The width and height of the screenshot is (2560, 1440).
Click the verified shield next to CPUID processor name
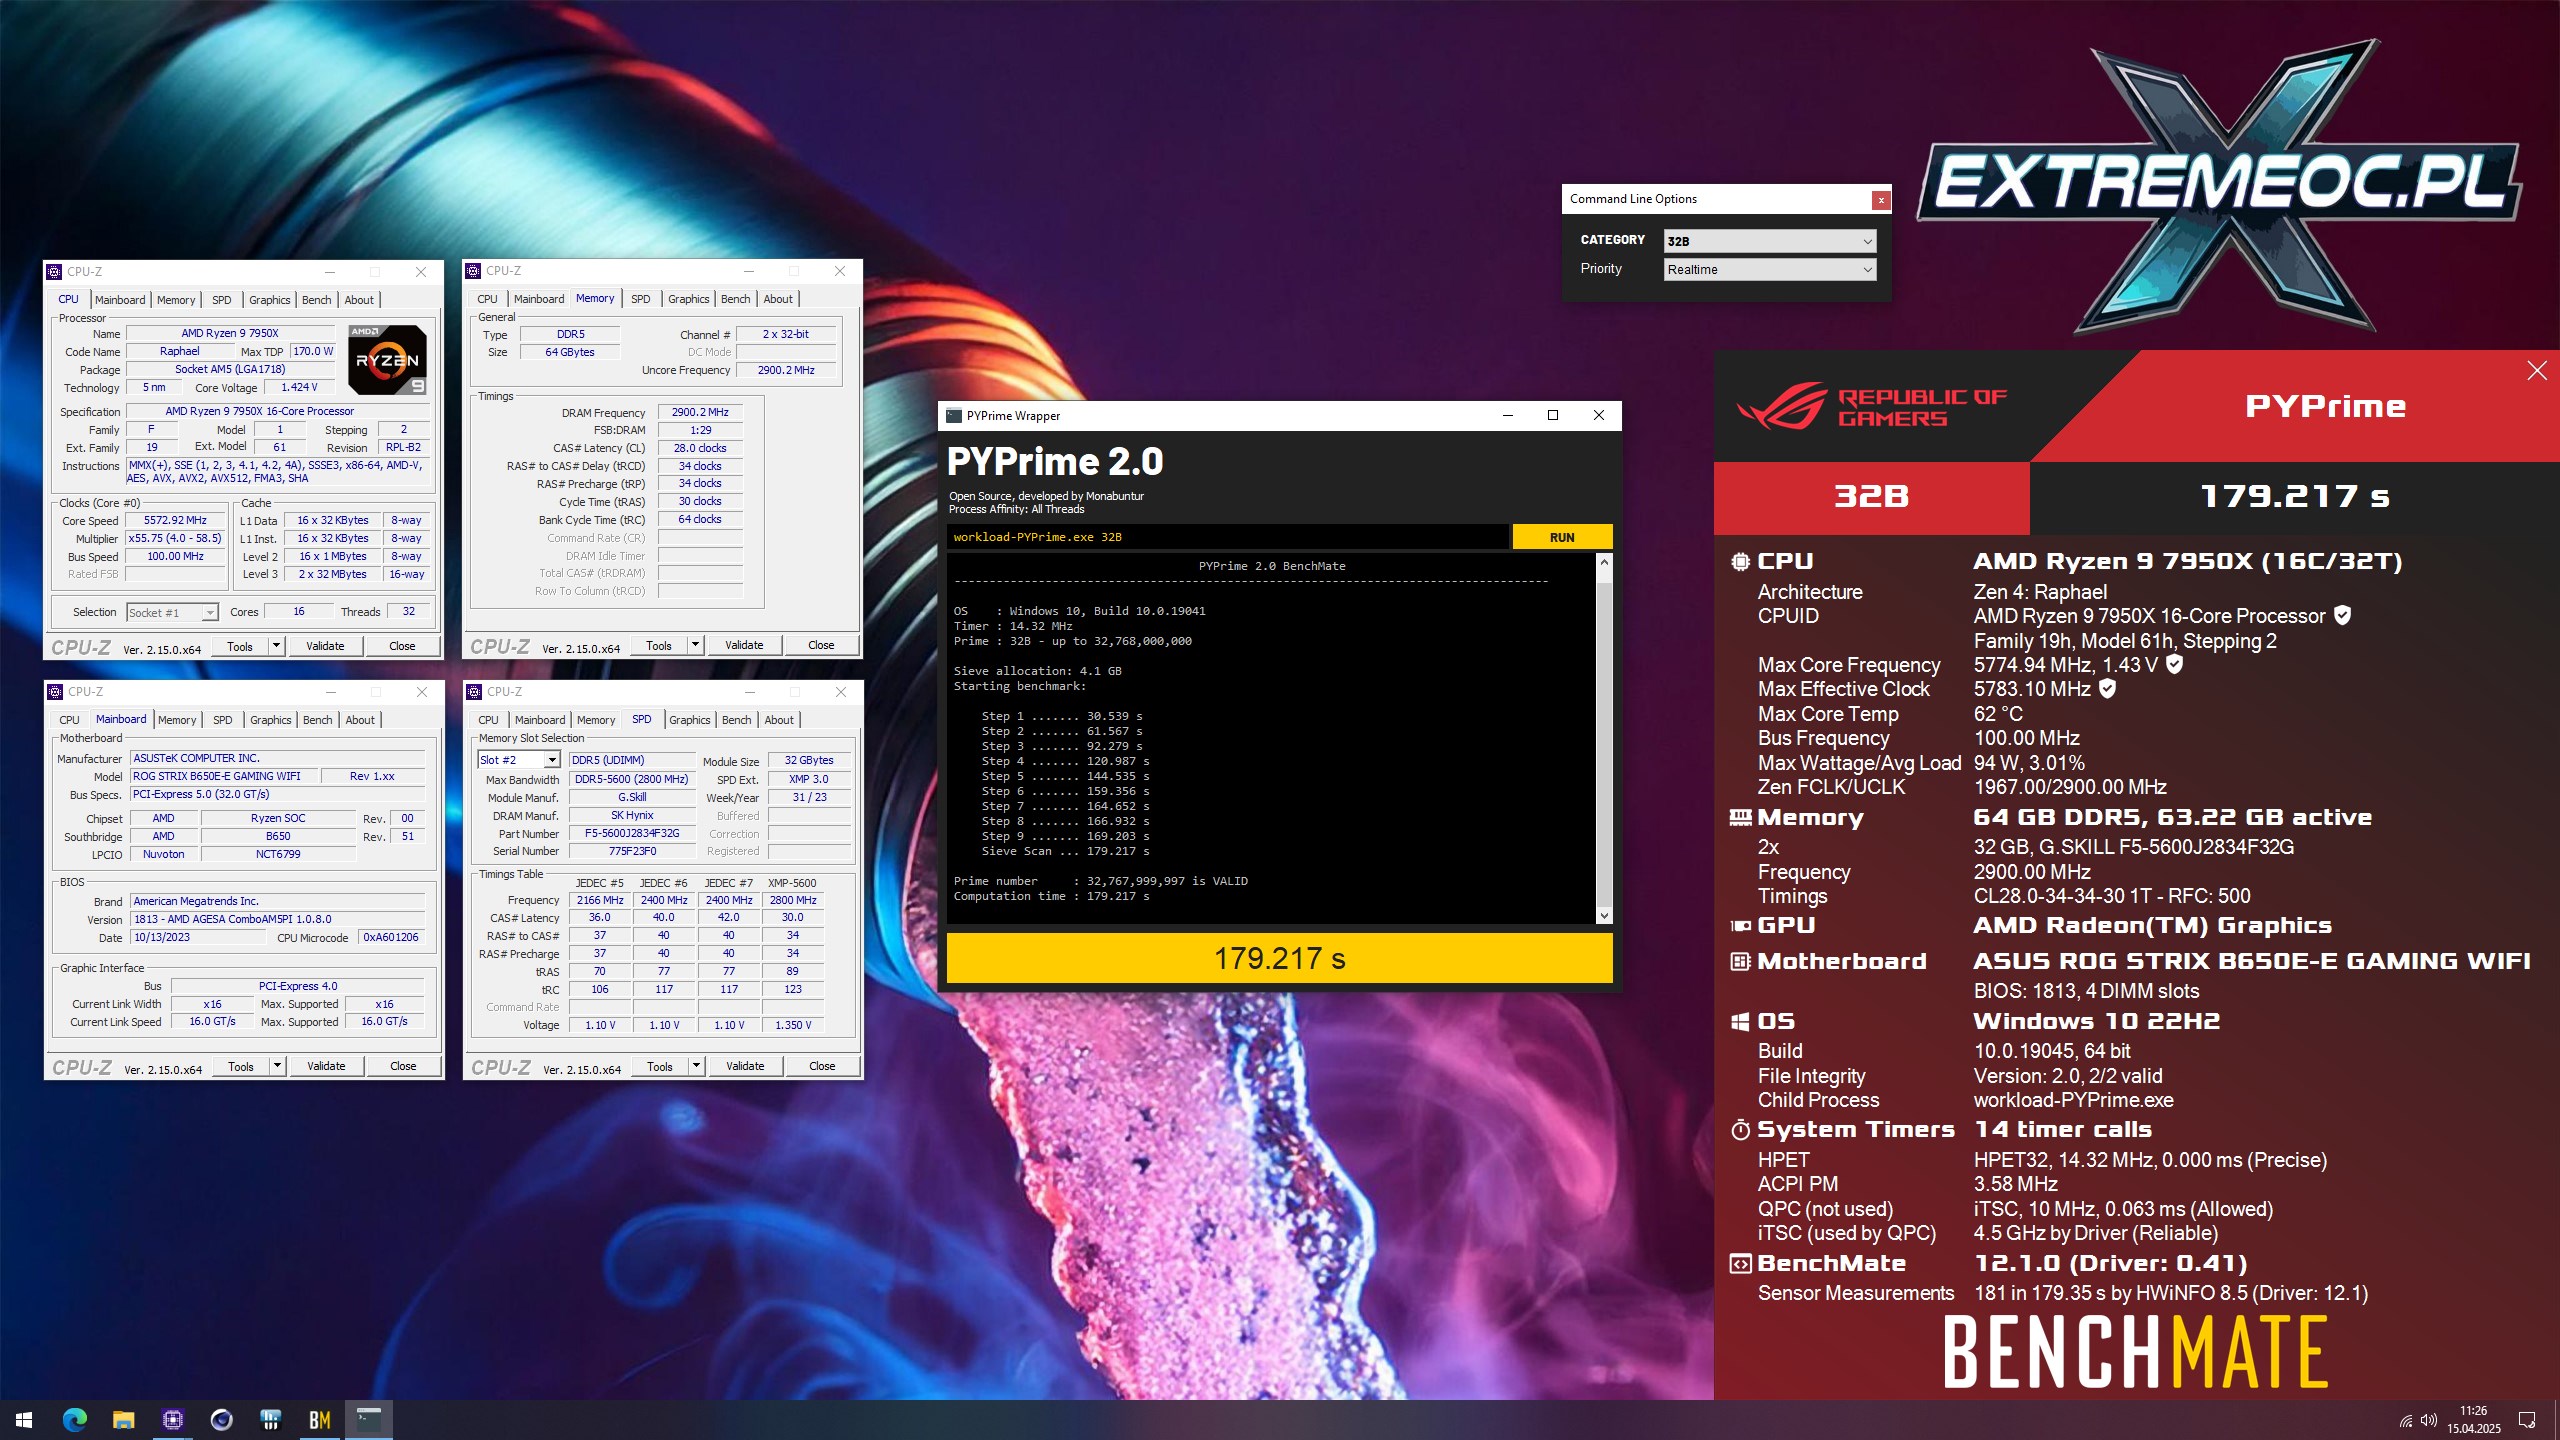(2342, 616)
